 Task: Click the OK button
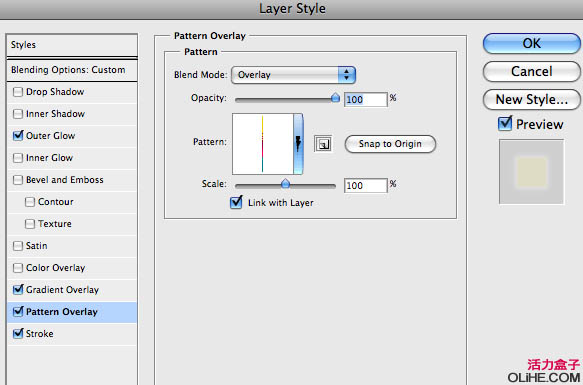[532, 44]
